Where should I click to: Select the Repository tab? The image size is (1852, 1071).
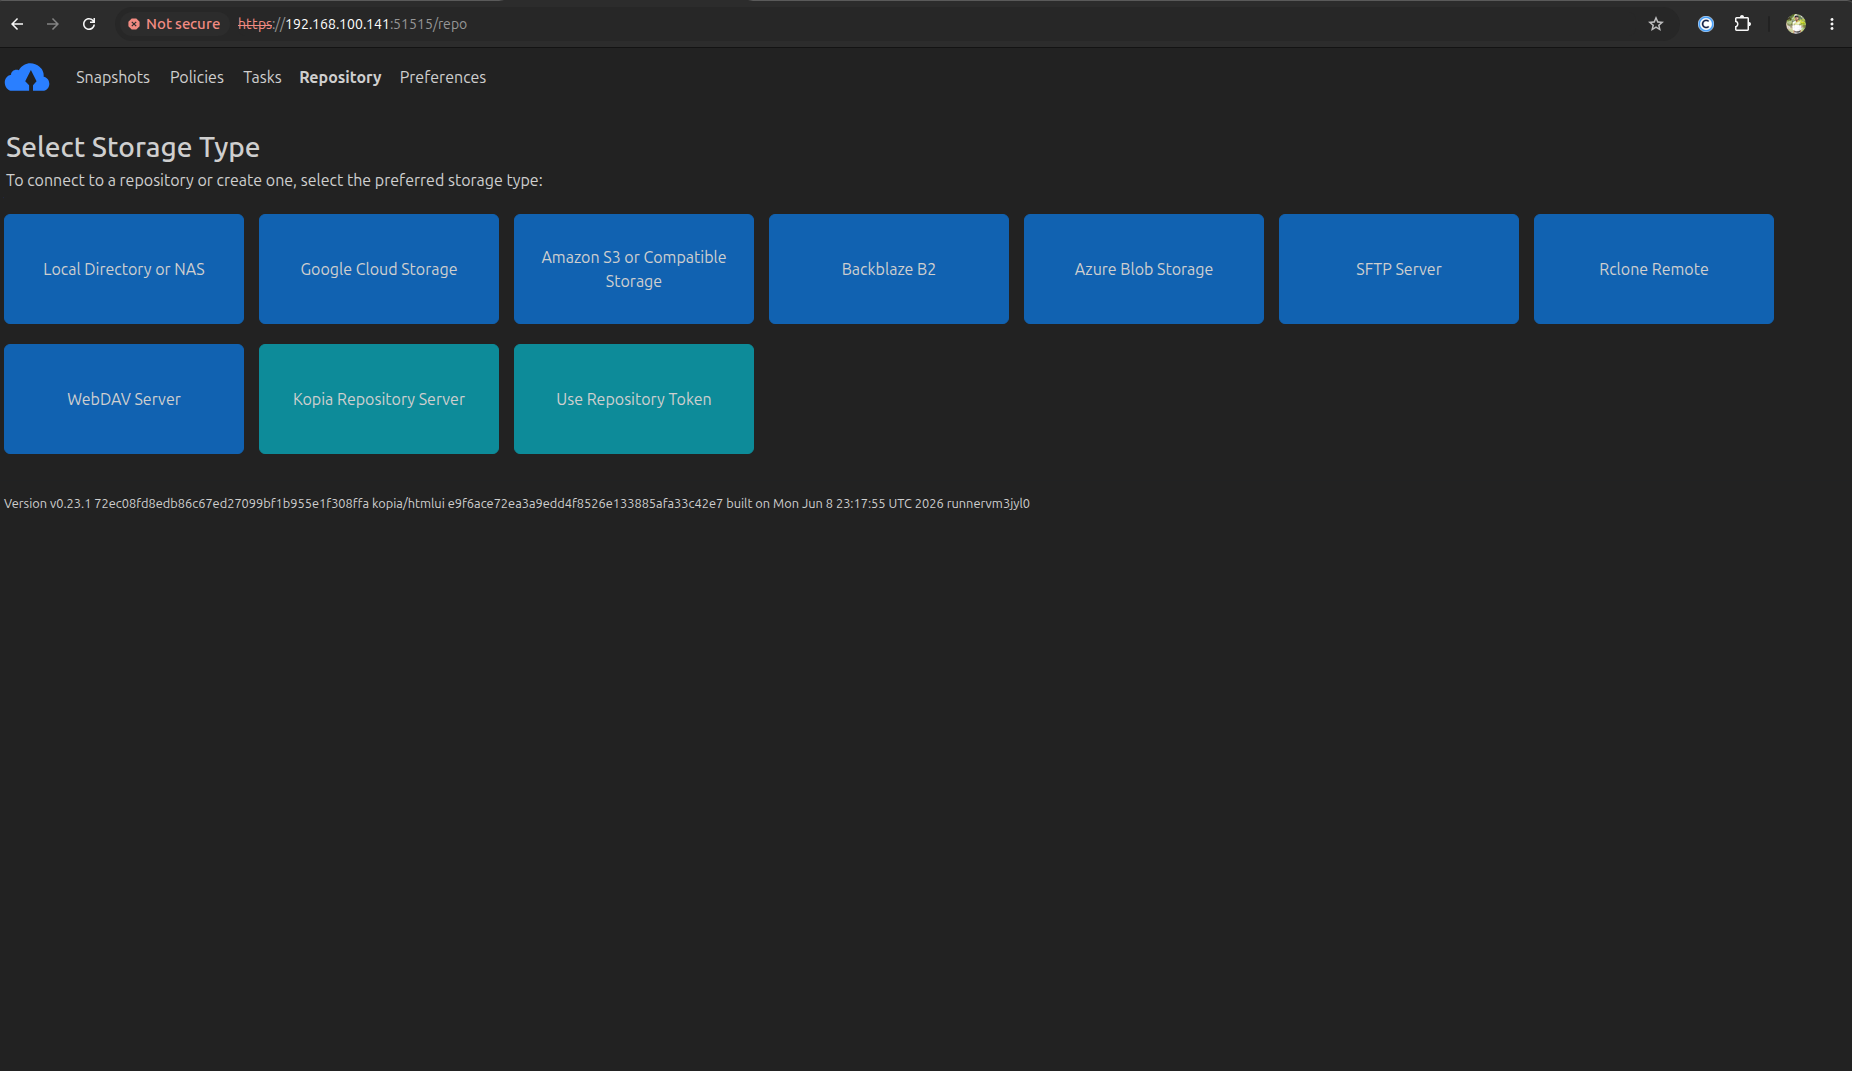click(340, 77)
